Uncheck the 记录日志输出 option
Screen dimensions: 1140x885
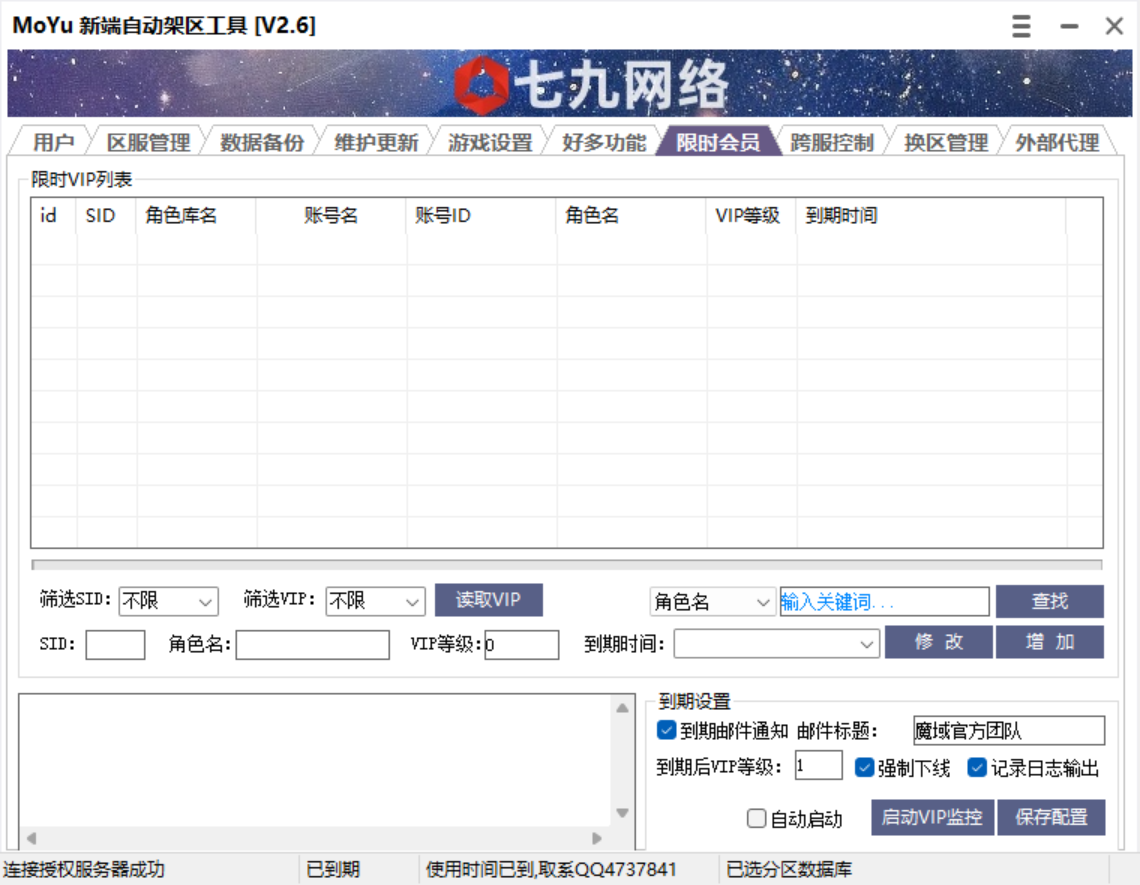coord(978,768)
